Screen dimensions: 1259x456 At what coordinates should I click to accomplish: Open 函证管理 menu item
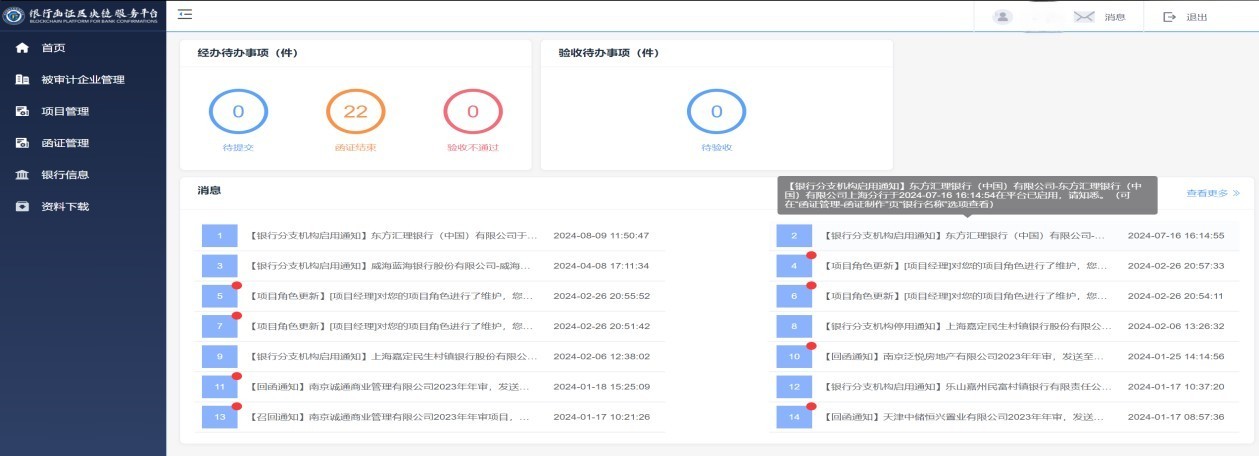tap(65, 143)
